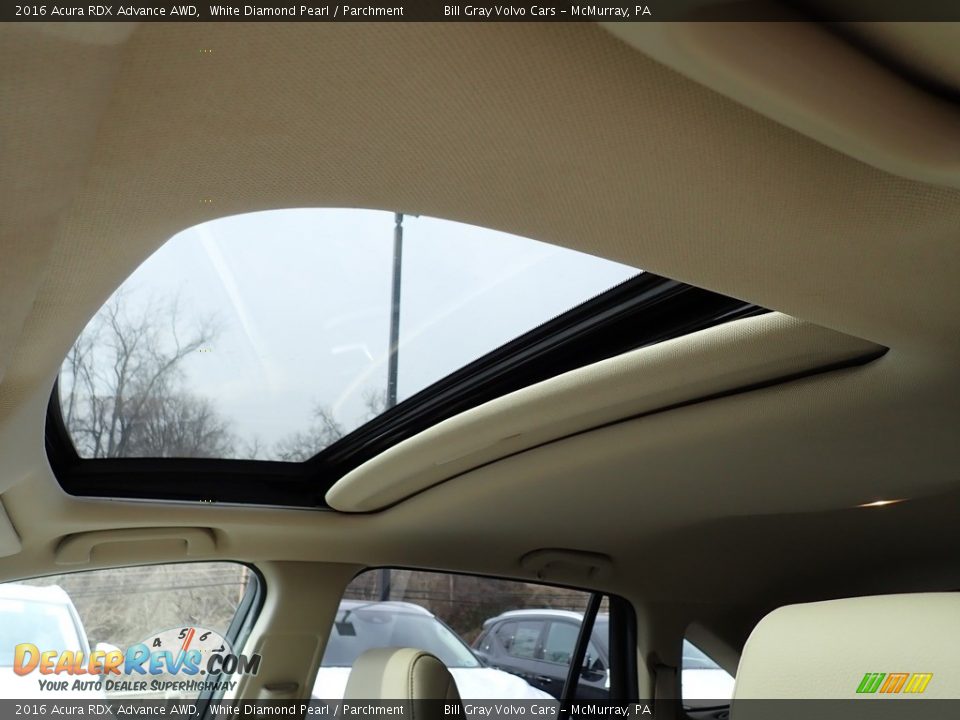Click the top "Bill Gray Volvo Cars - McMurray, PA" text
Image resolution: width=960 pixels, height=720 pixels.
click(546, 11)
